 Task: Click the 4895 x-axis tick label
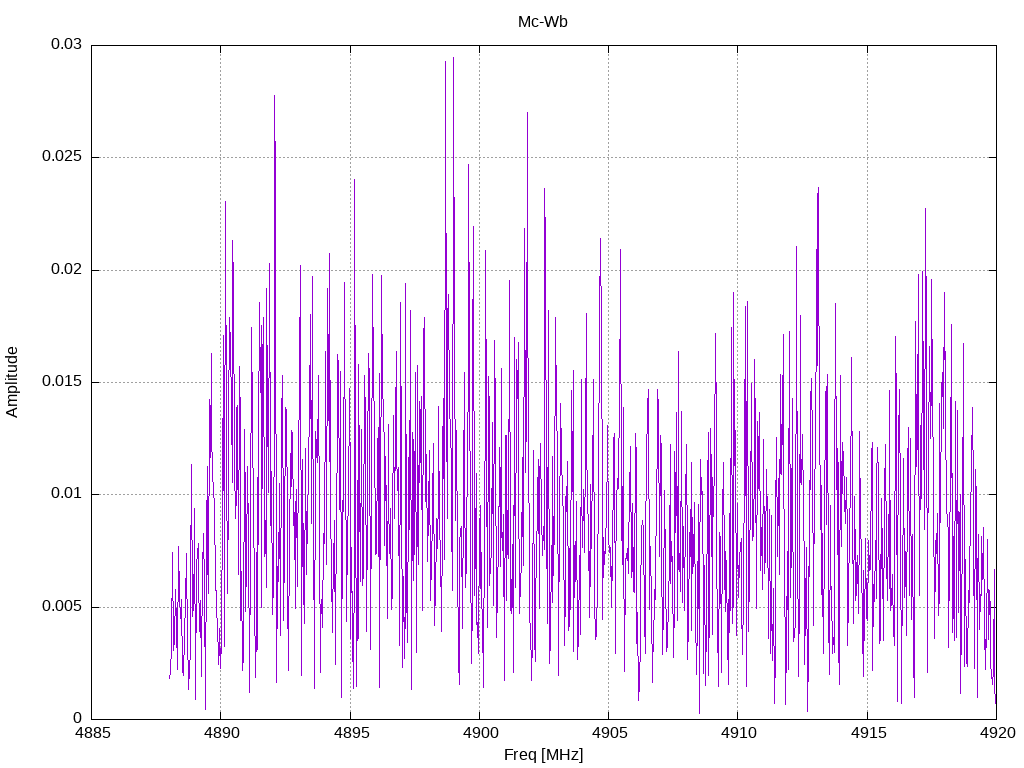click(x=351, y=733)
